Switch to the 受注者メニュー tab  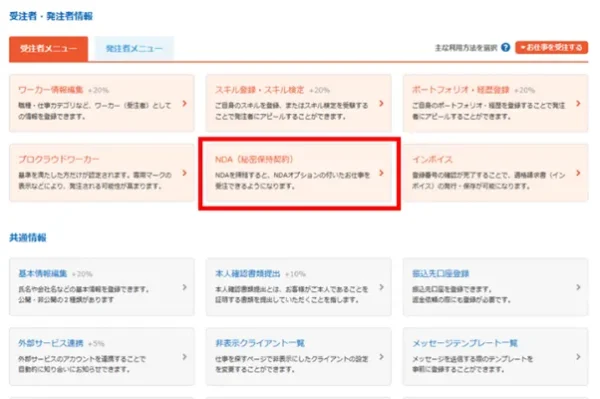49,49
